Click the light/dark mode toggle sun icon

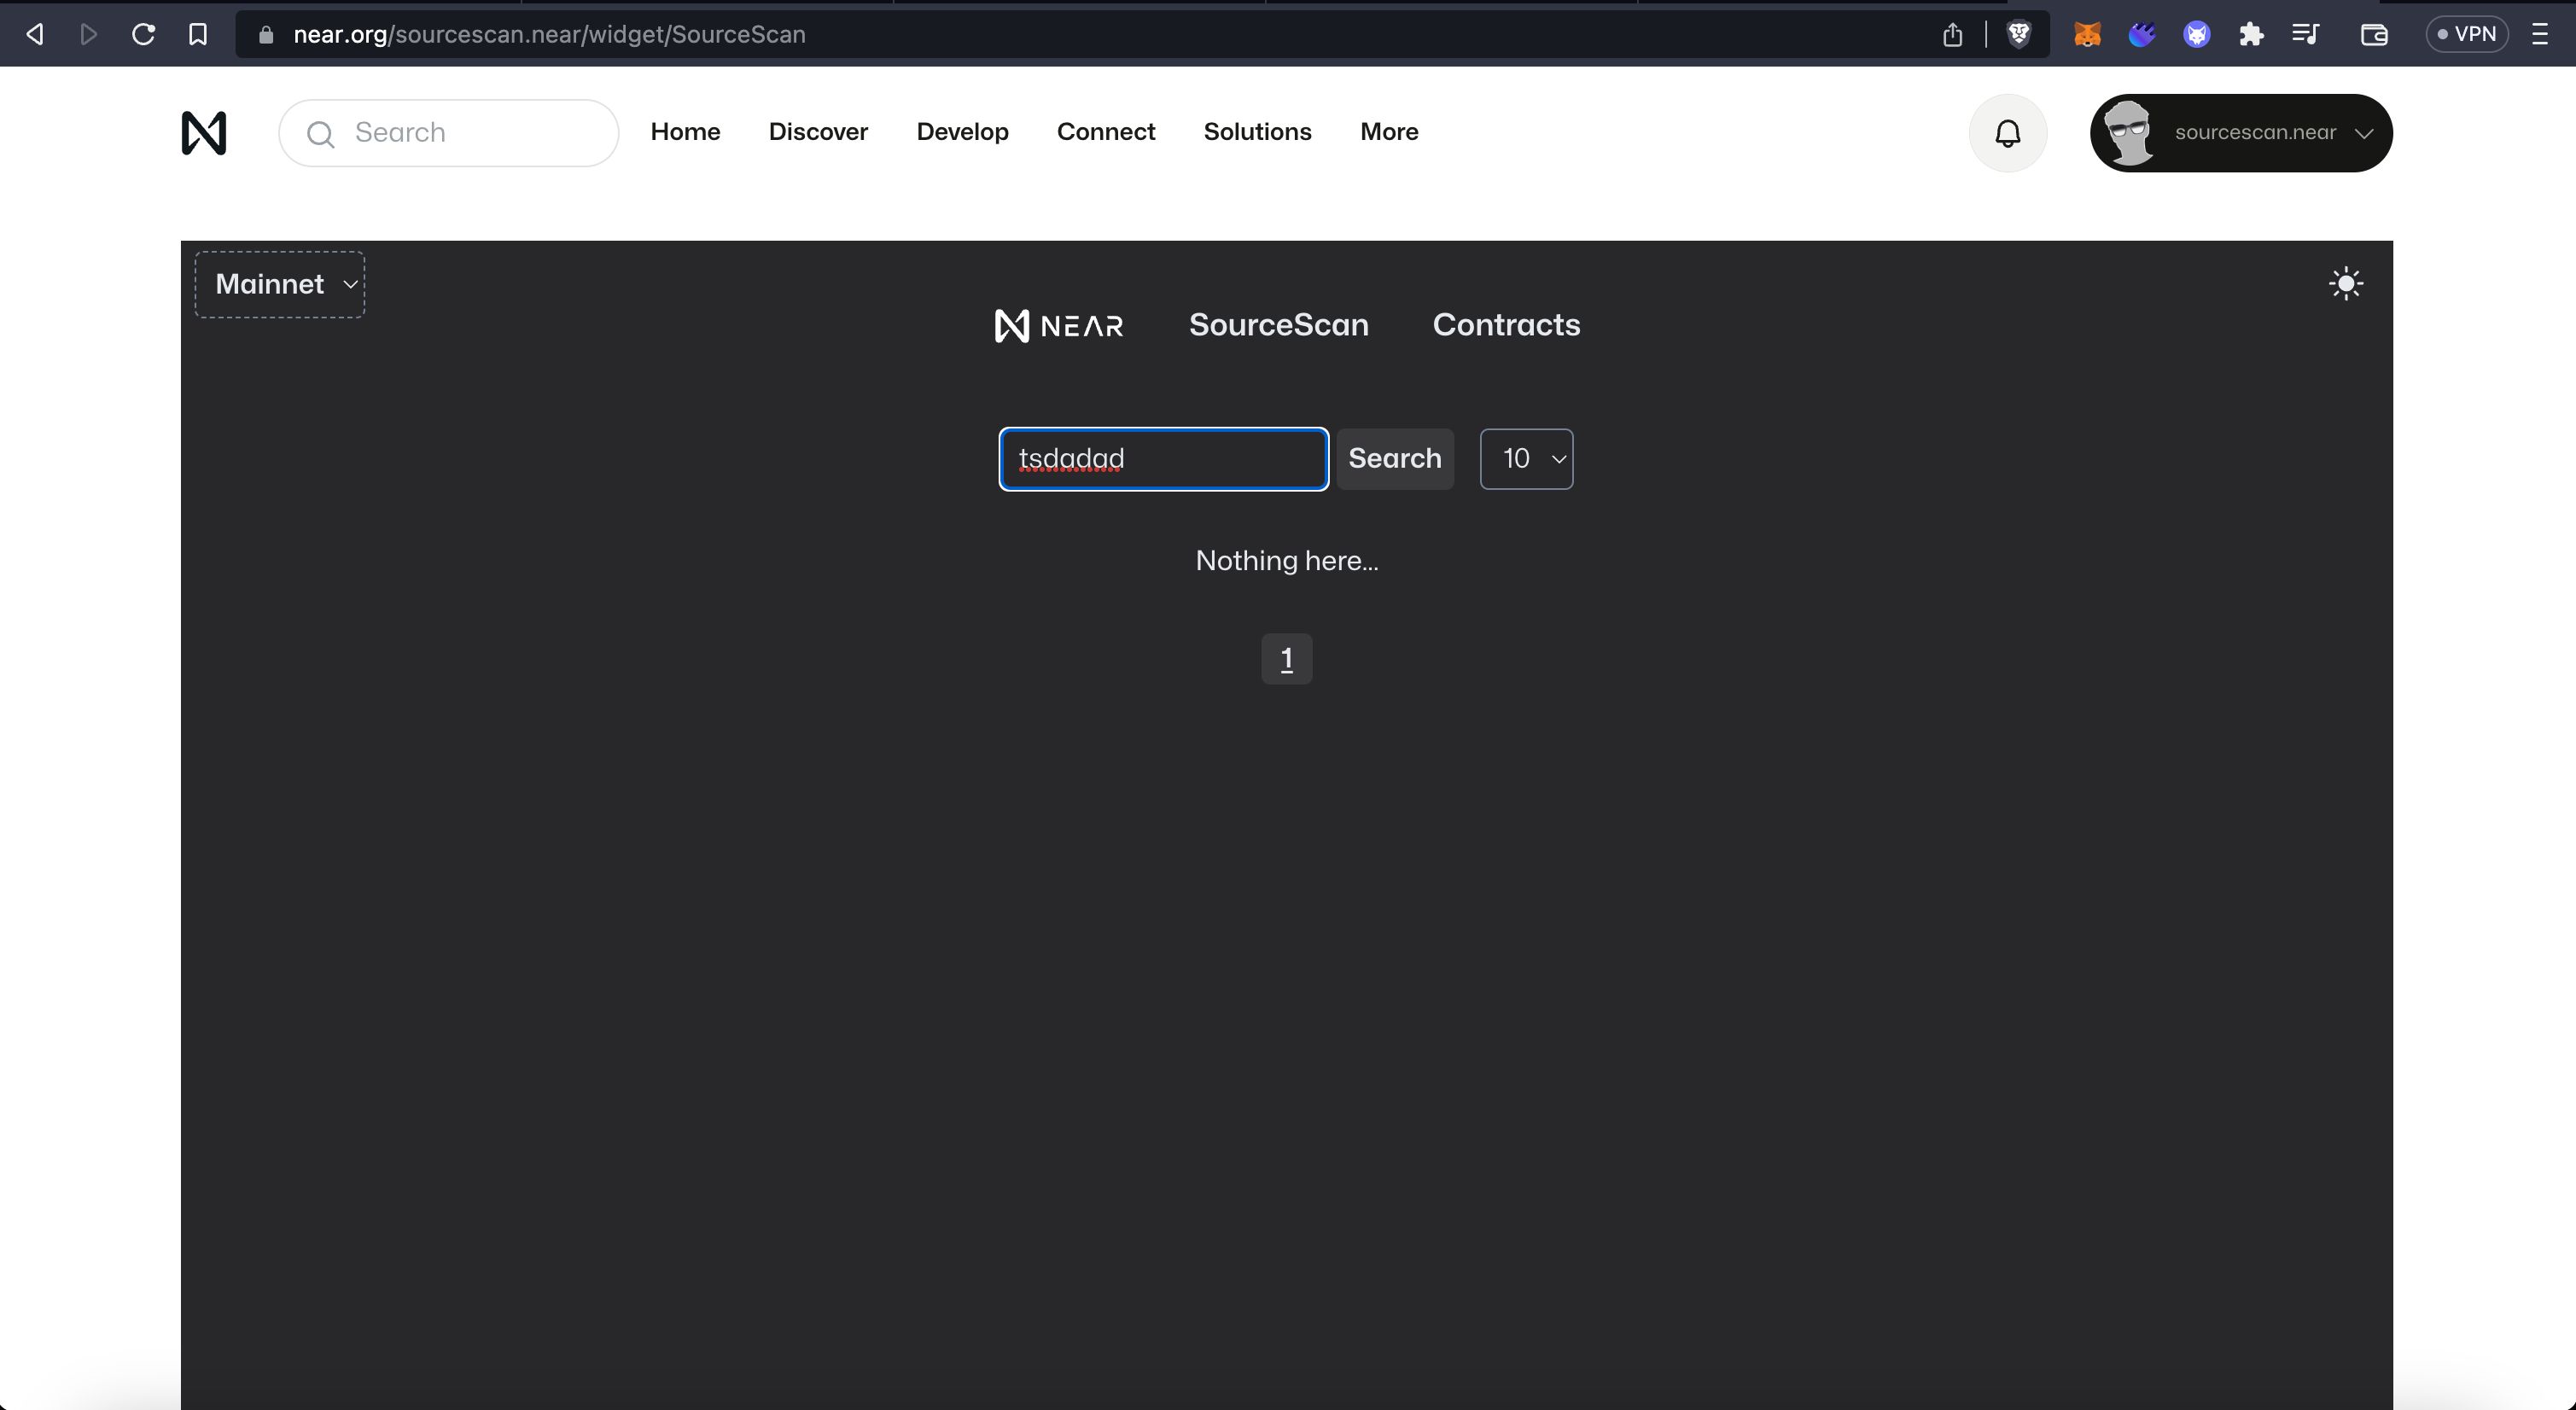(2346, 285)
